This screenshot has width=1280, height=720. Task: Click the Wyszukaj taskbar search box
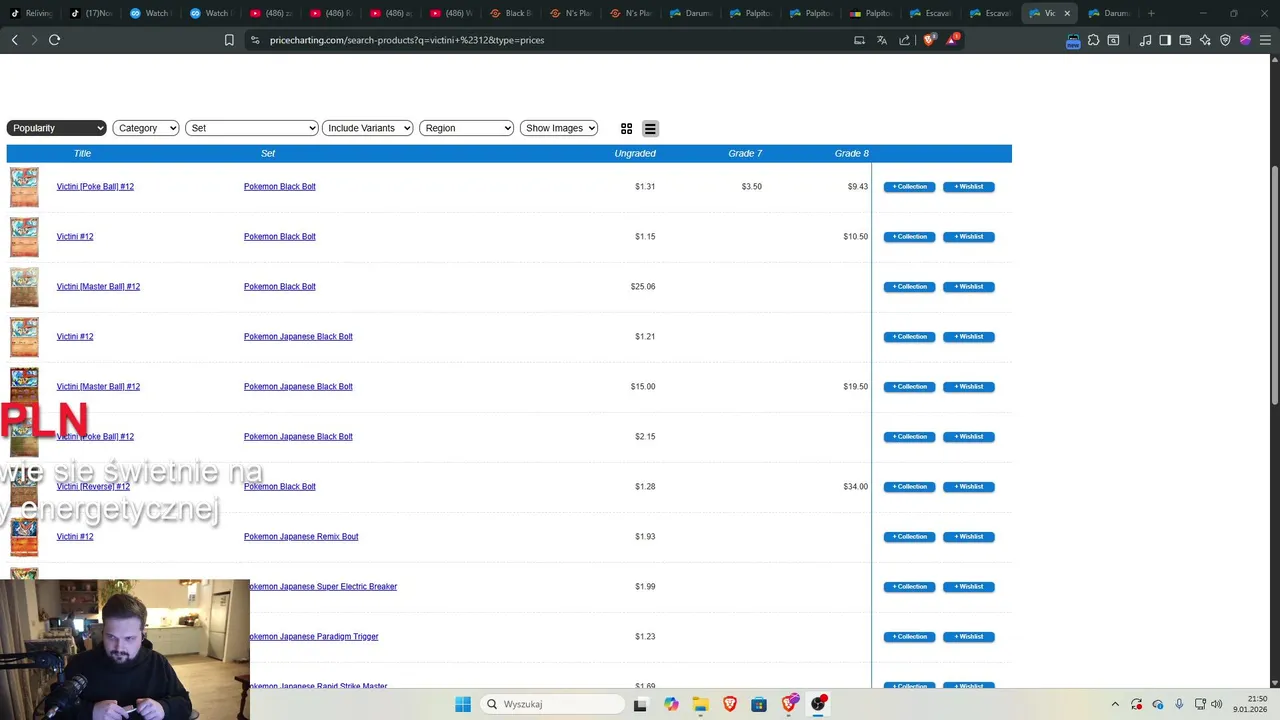(x=550, y=704)
